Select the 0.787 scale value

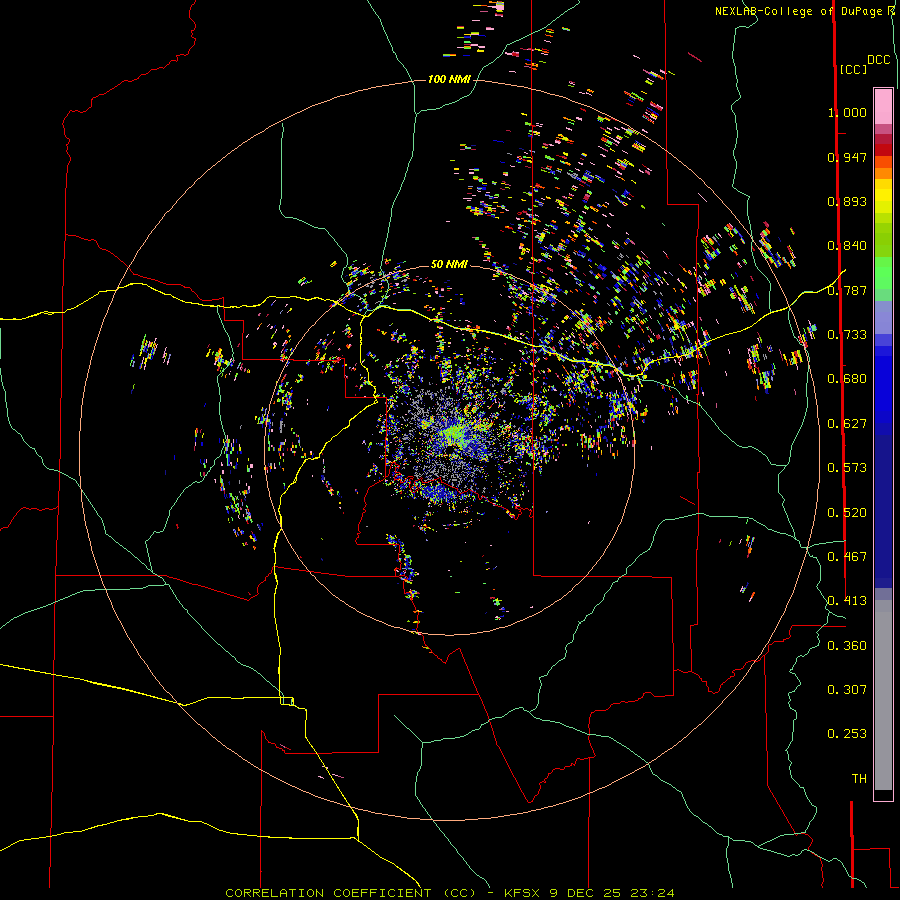(847, 290)
